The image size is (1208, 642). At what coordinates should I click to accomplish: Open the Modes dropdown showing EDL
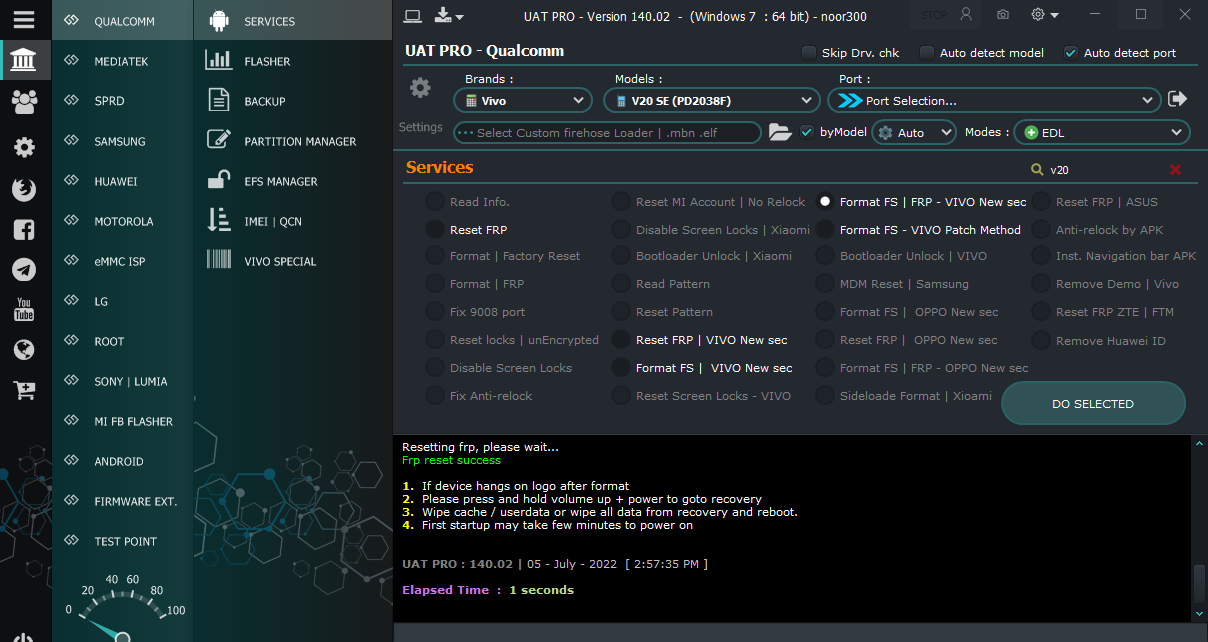click(x=1102, y=132)
